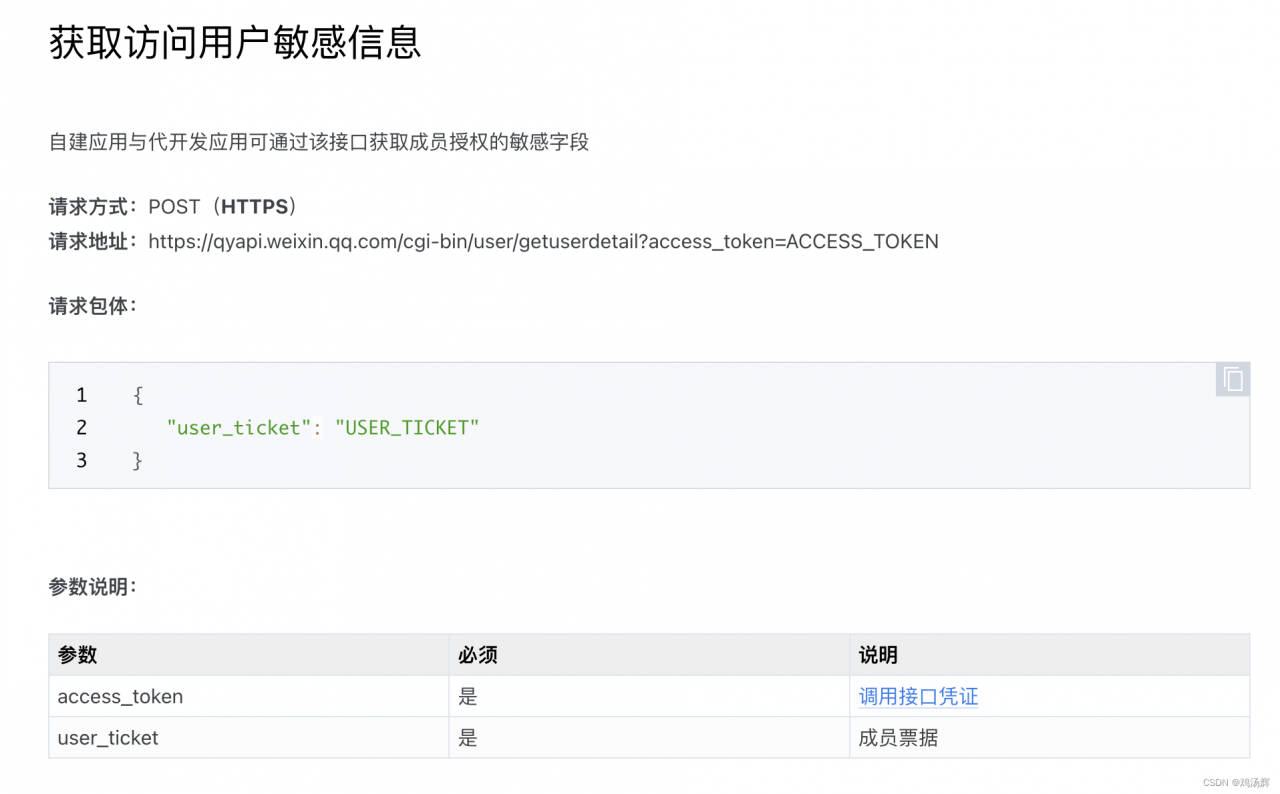Click line number 2 in the code block
This screenshot has width=1280, height=794.
81,427
